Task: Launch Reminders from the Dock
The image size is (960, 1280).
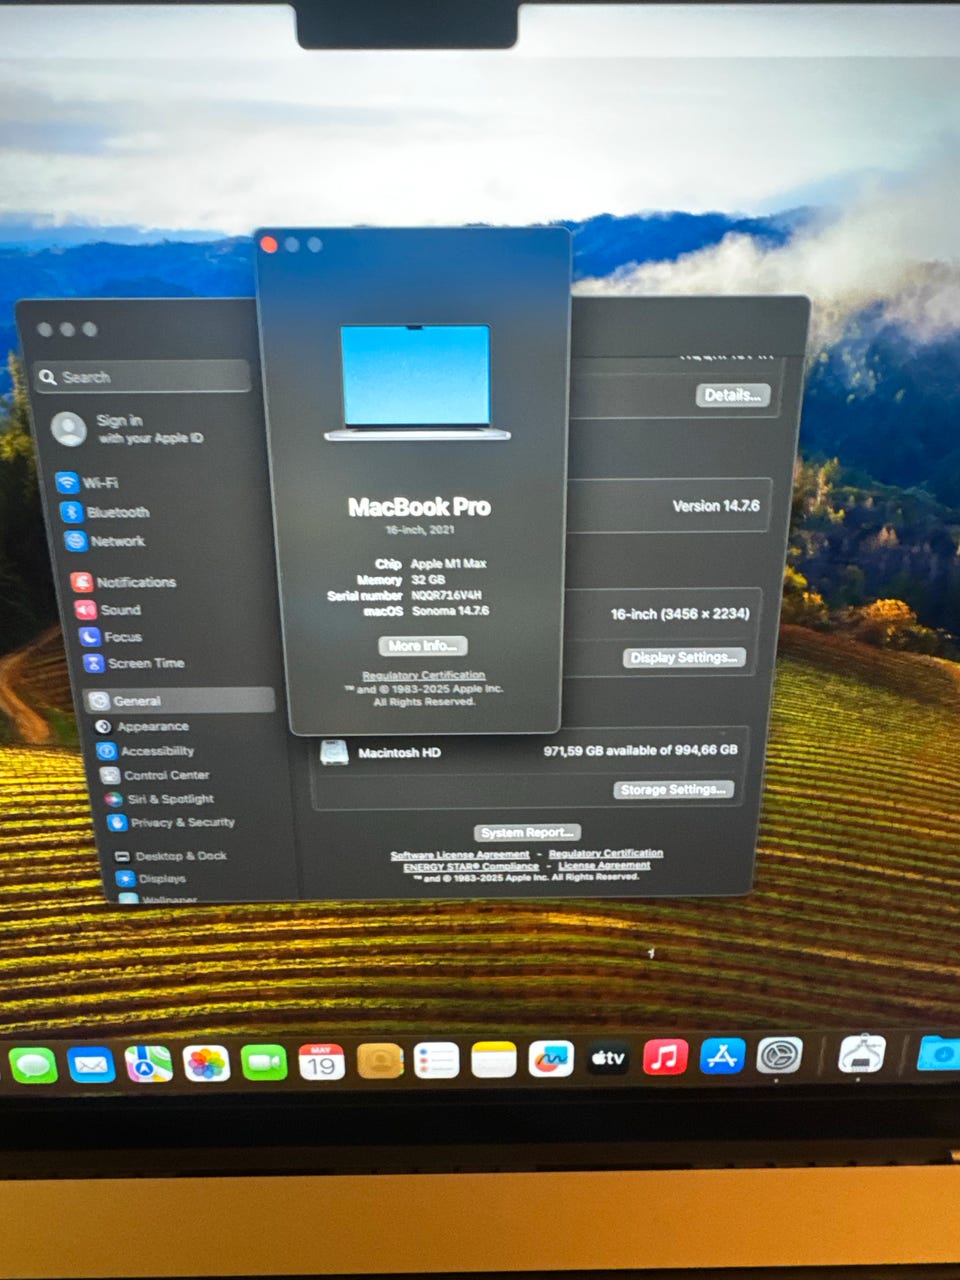Action: point(436,1060)
